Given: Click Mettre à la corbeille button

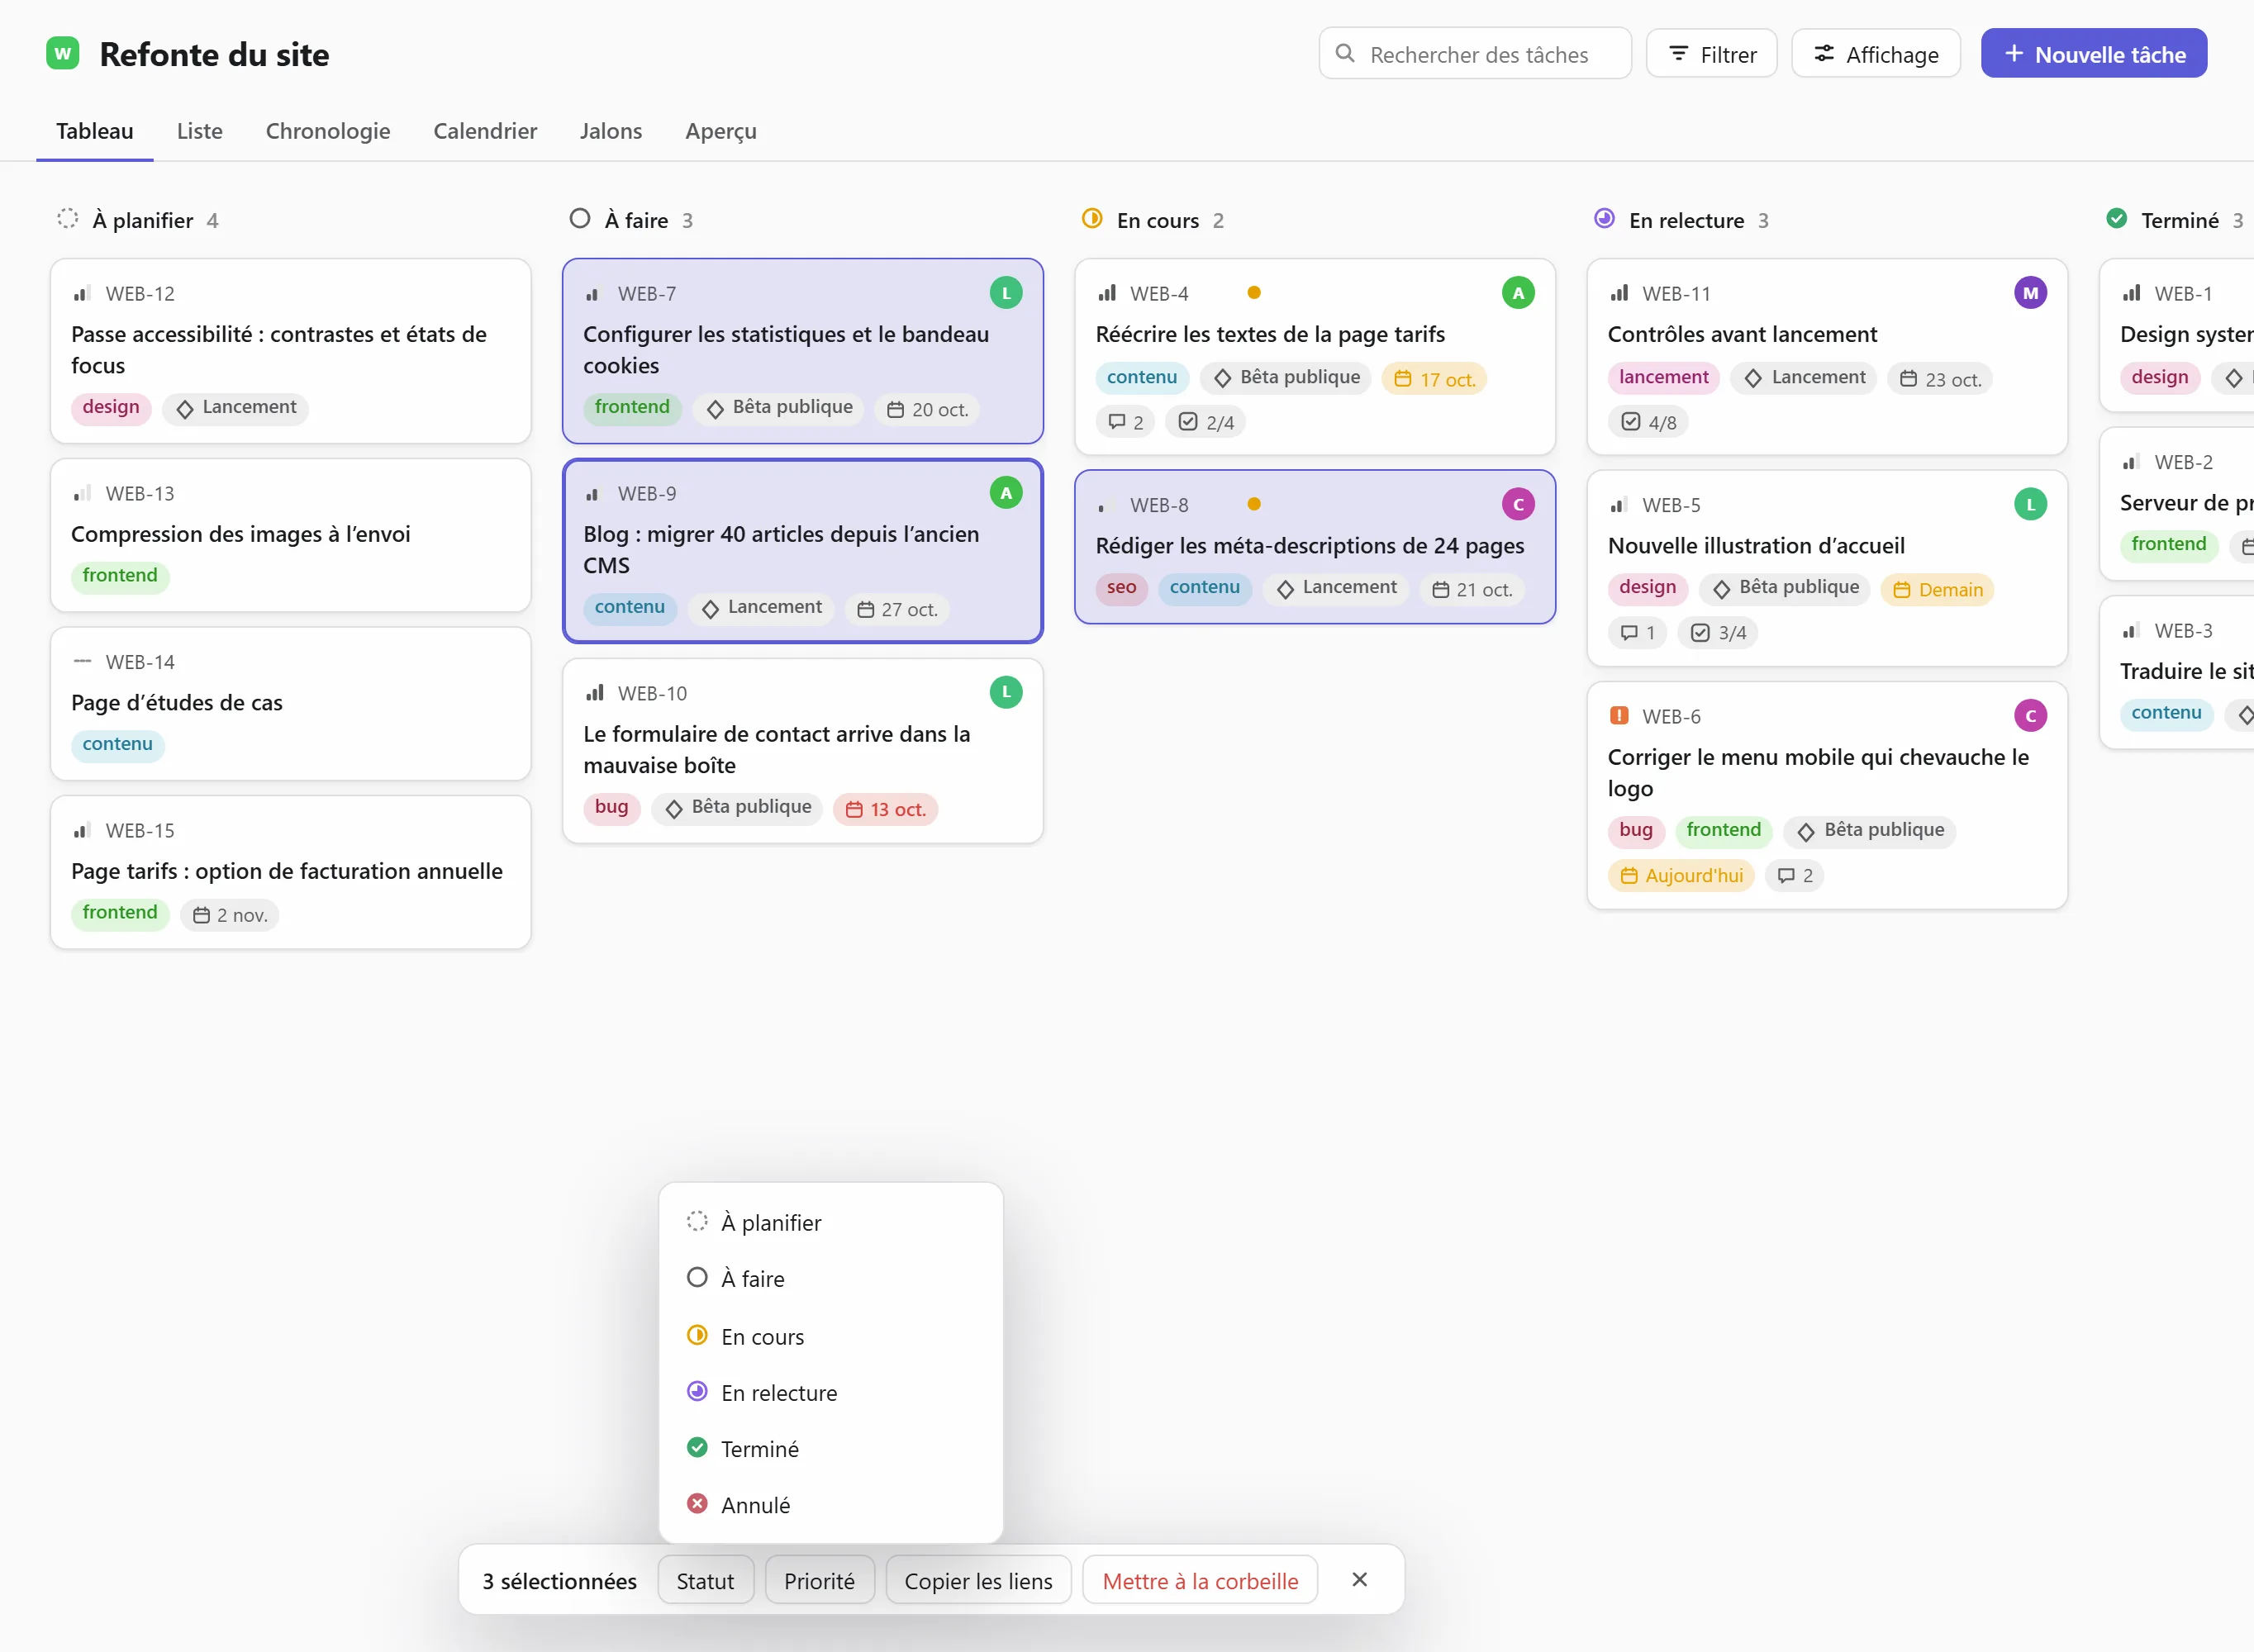Looking at the screenshot, I should (1200, 1580).
